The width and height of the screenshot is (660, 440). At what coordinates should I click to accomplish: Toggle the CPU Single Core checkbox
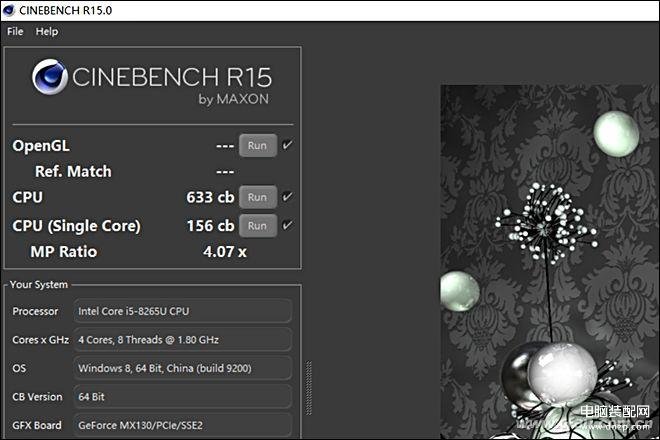[x=287, y=225]
